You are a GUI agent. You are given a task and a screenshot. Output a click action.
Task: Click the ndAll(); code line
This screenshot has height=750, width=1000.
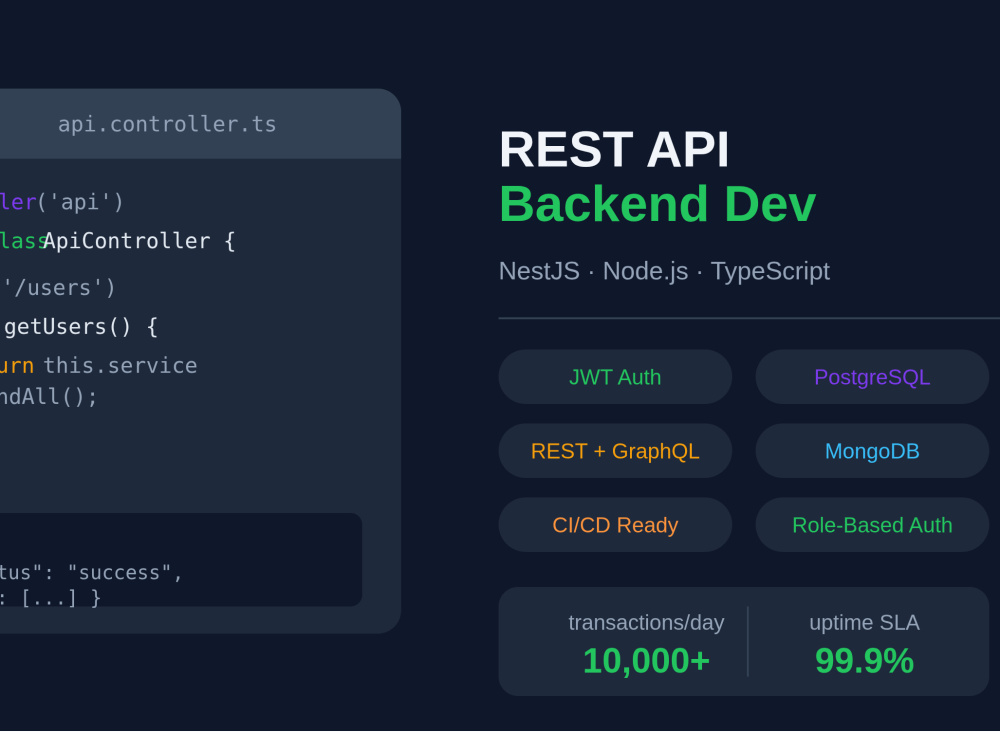click(48, 397)
